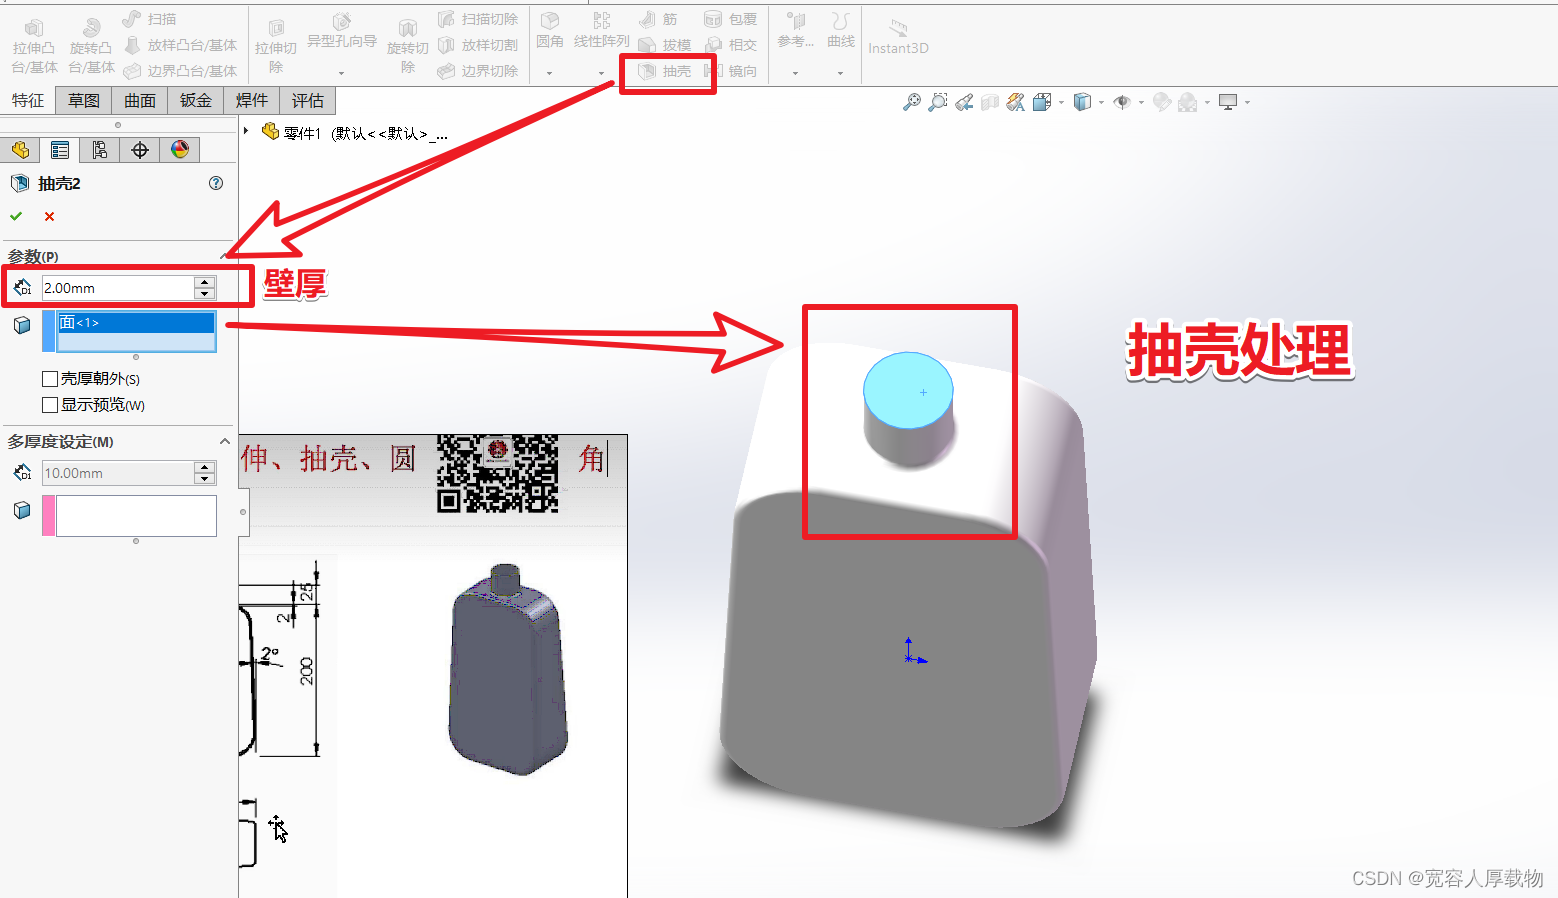
Task: Click the Hide/Show Items eye icon
Action: tap(1122, 102)
